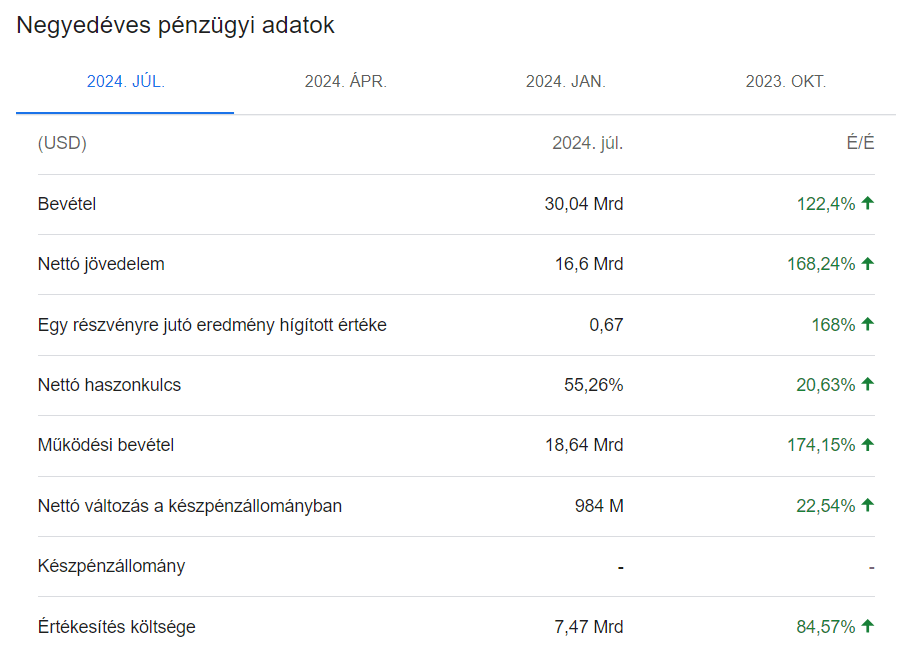Image resolution: width=921 pixels, height=651 pixels.
Task: Click the 122,4% change percentage
Action: (824, 203)
